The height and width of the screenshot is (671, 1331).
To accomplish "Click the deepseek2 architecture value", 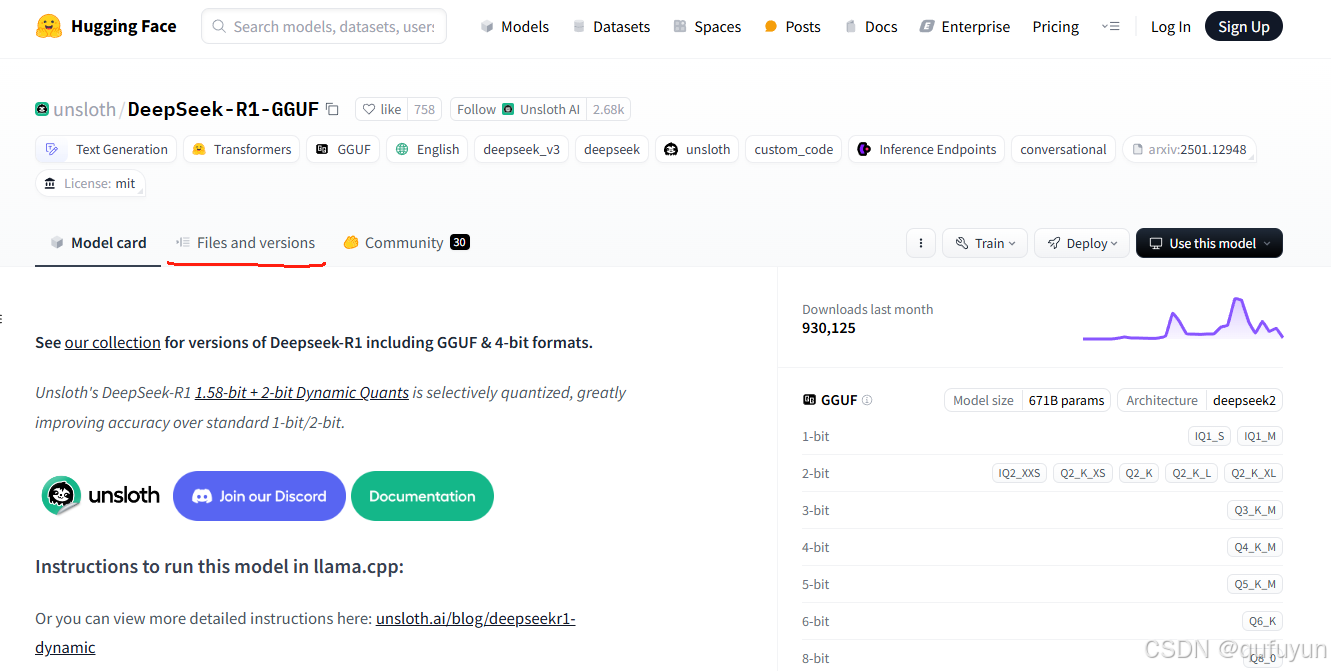I will coord(1244,400).
